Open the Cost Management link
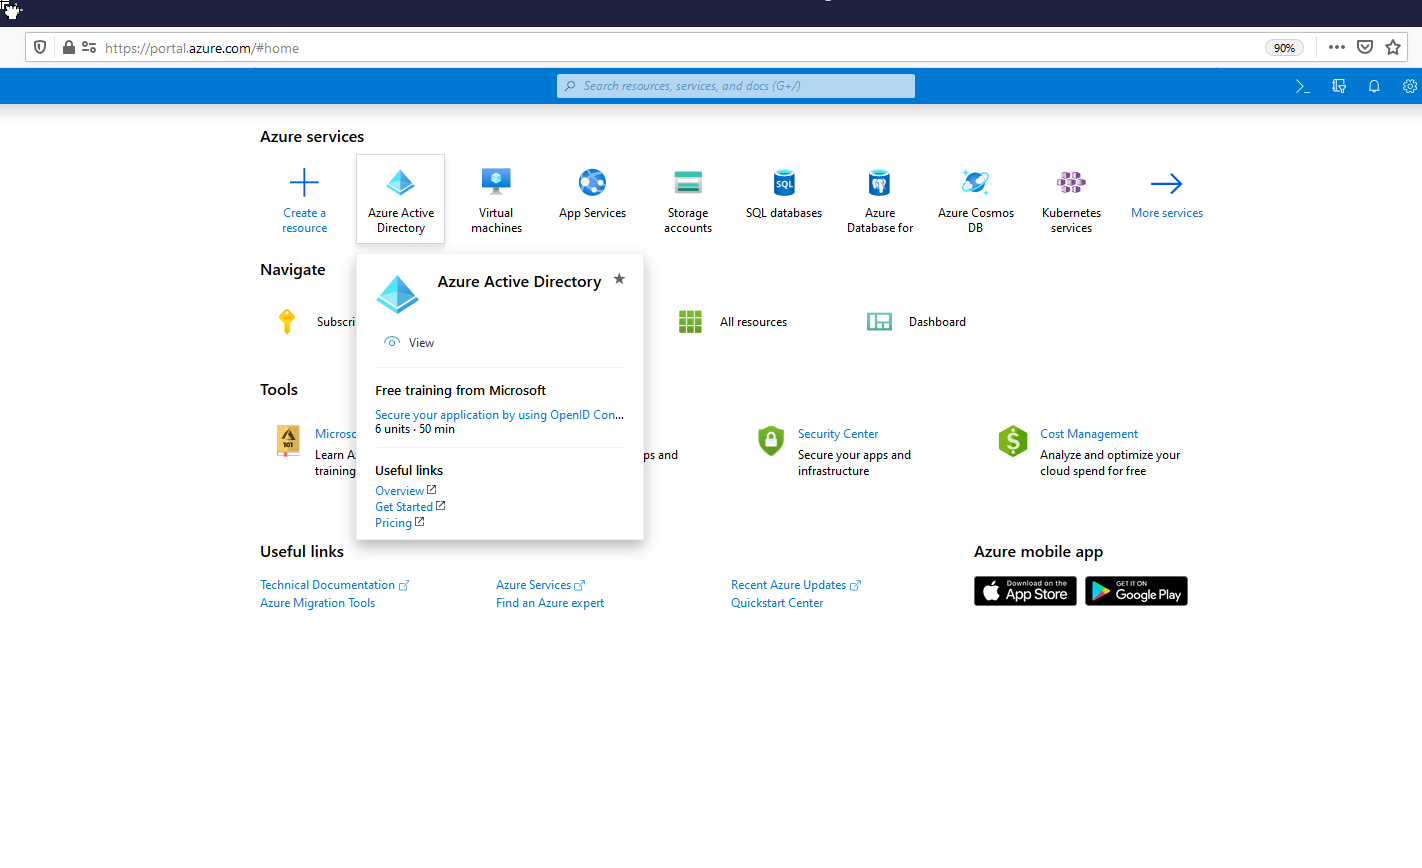This screenshot has width=1422, height=868. [x=1089, y=433]
